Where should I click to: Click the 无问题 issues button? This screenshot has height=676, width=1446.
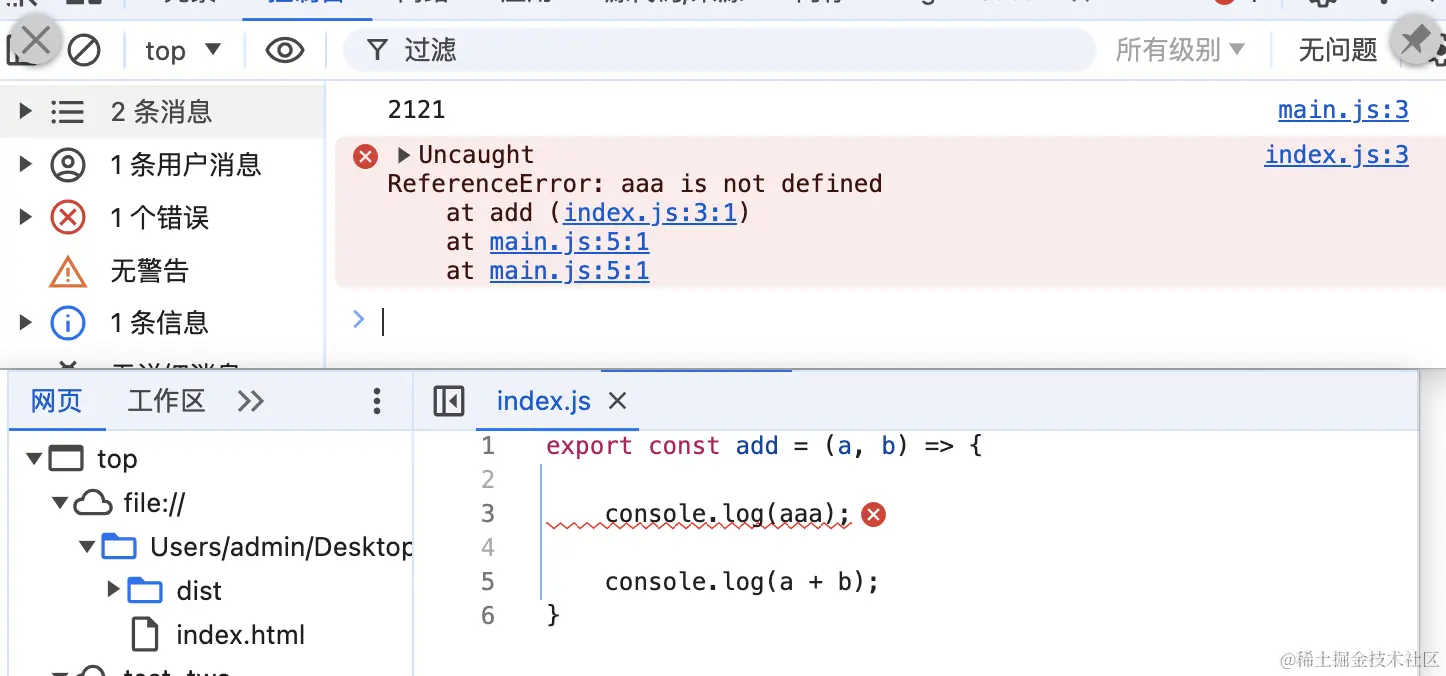[1338, 50]
